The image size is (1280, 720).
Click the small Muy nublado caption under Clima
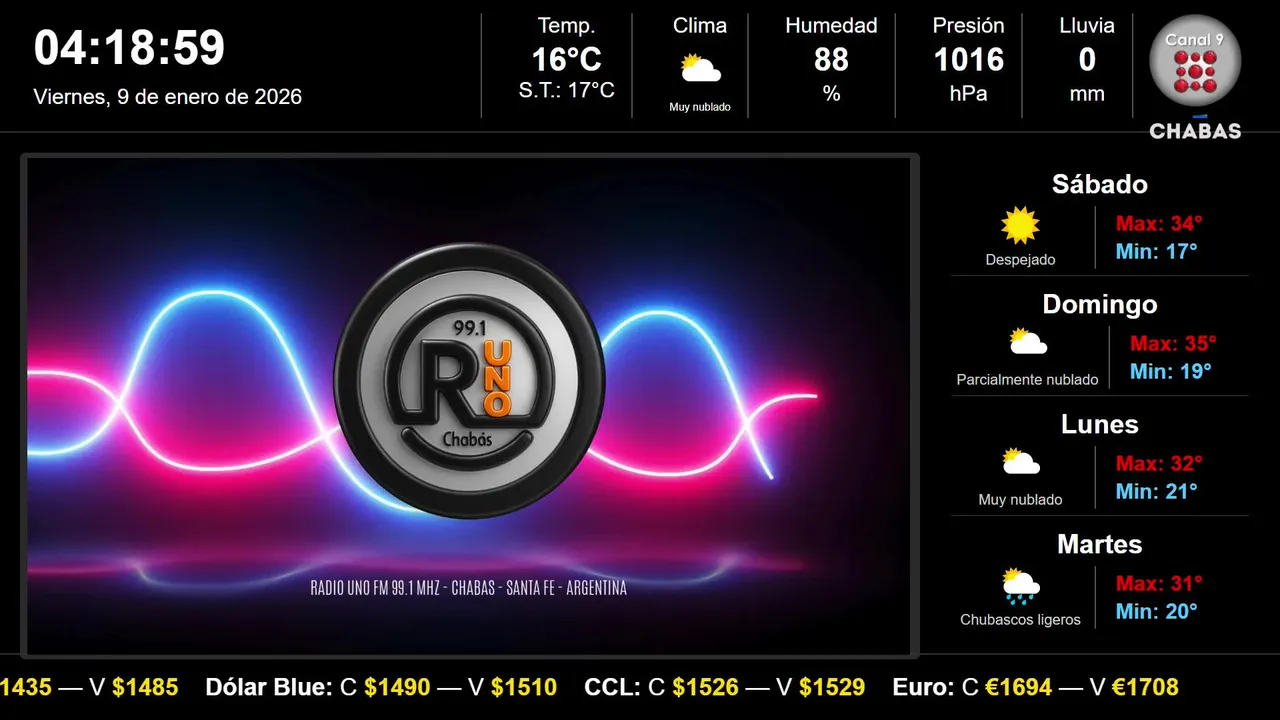coord(700,107)
